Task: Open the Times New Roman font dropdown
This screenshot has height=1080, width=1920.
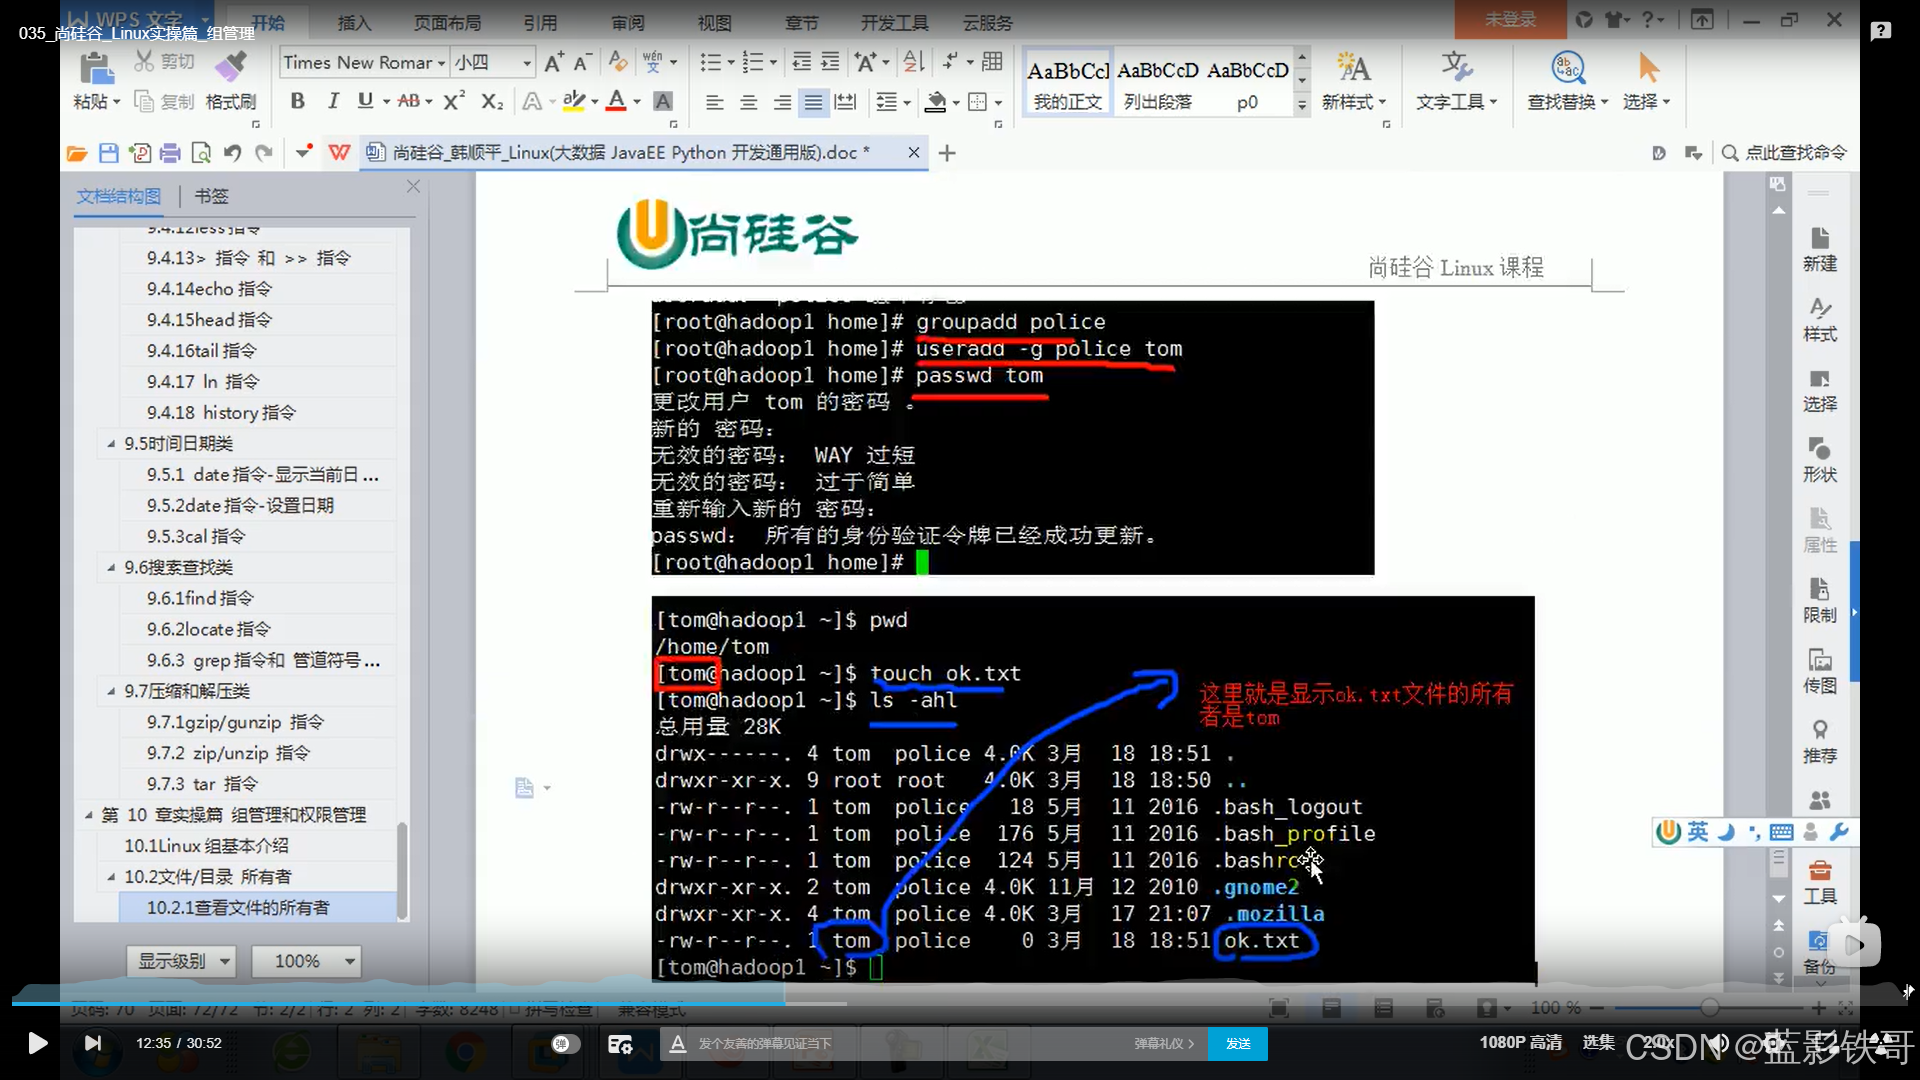Action: pos(441,63)
